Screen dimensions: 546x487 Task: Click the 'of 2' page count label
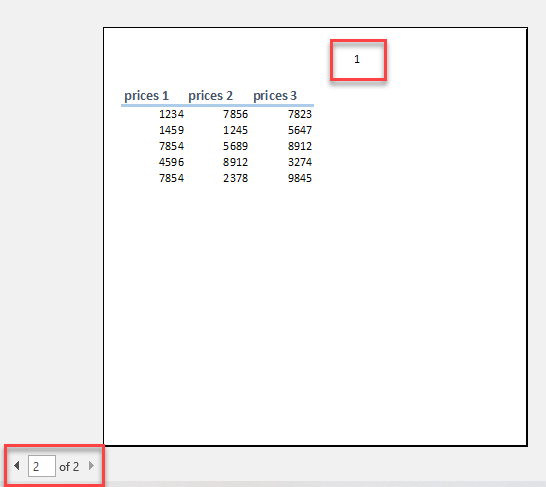pos(69,466)
